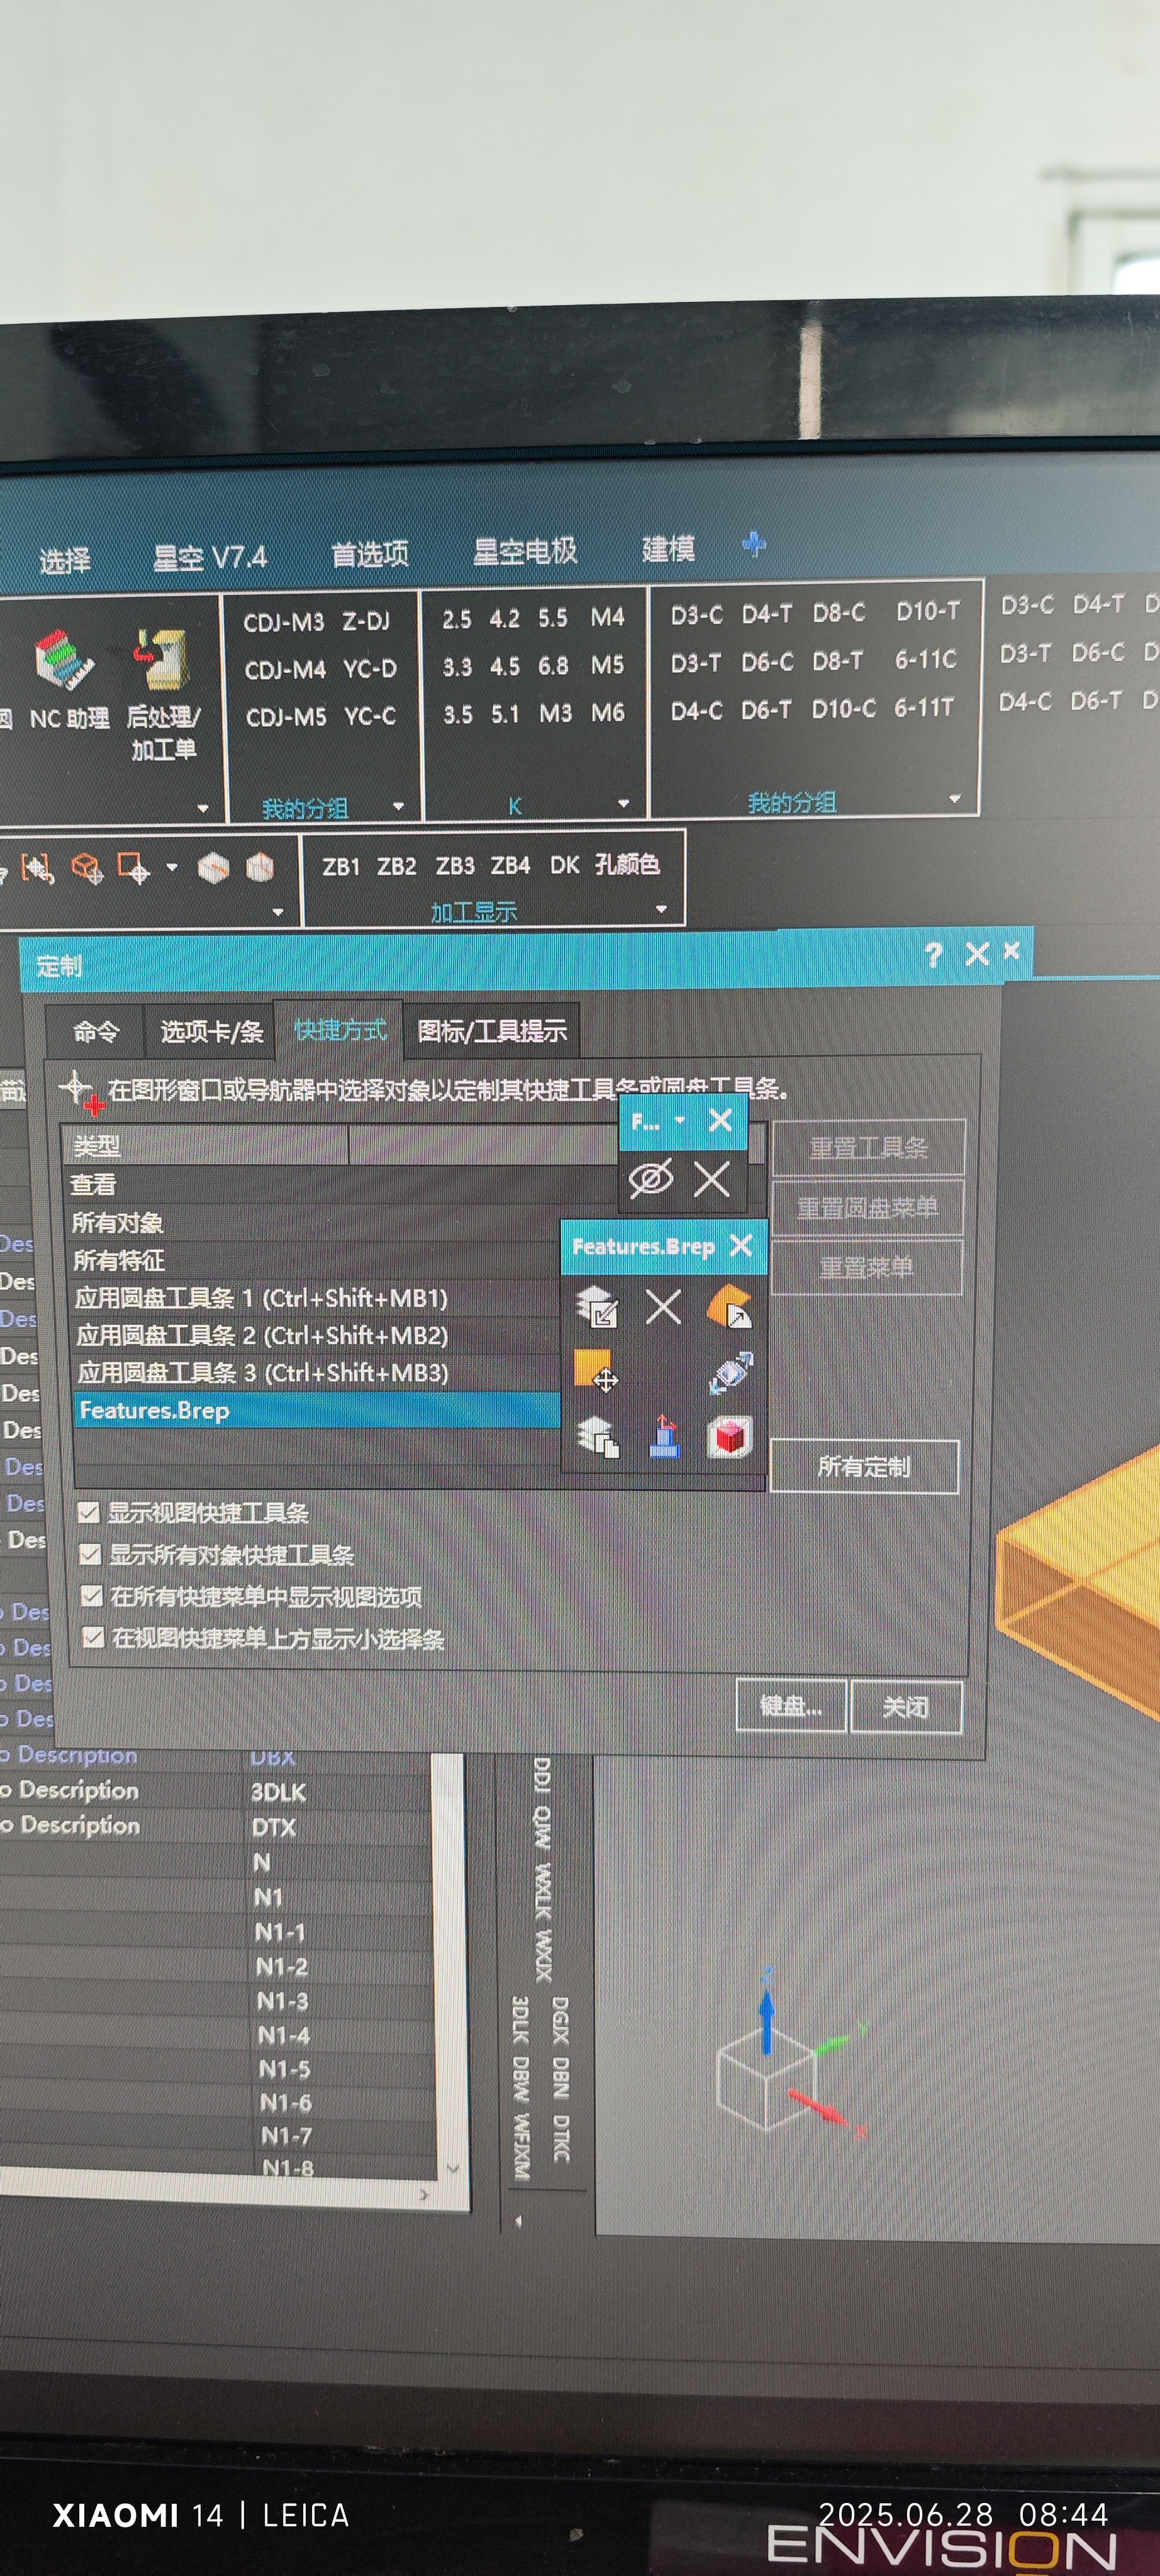Expand the K group dropdown arrow

coord(624,803)
